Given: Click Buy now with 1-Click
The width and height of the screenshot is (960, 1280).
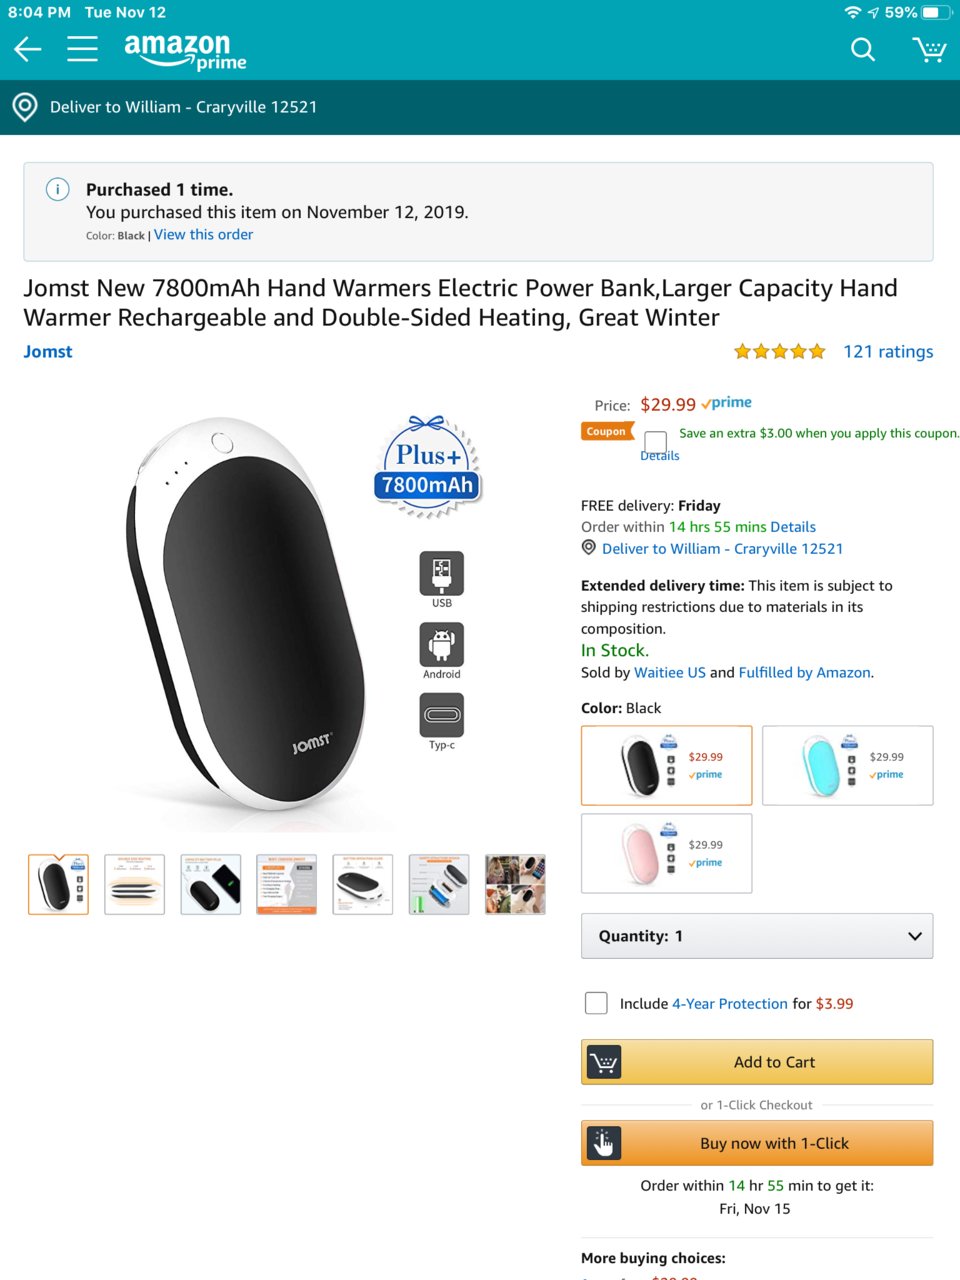Looking at the screenshot, I should pos(757,1143).
